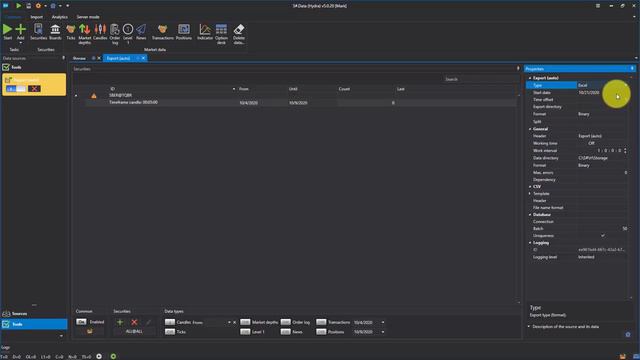The image size is (640, 360).
Task: Open the Order log view
Action: (115, 33)
